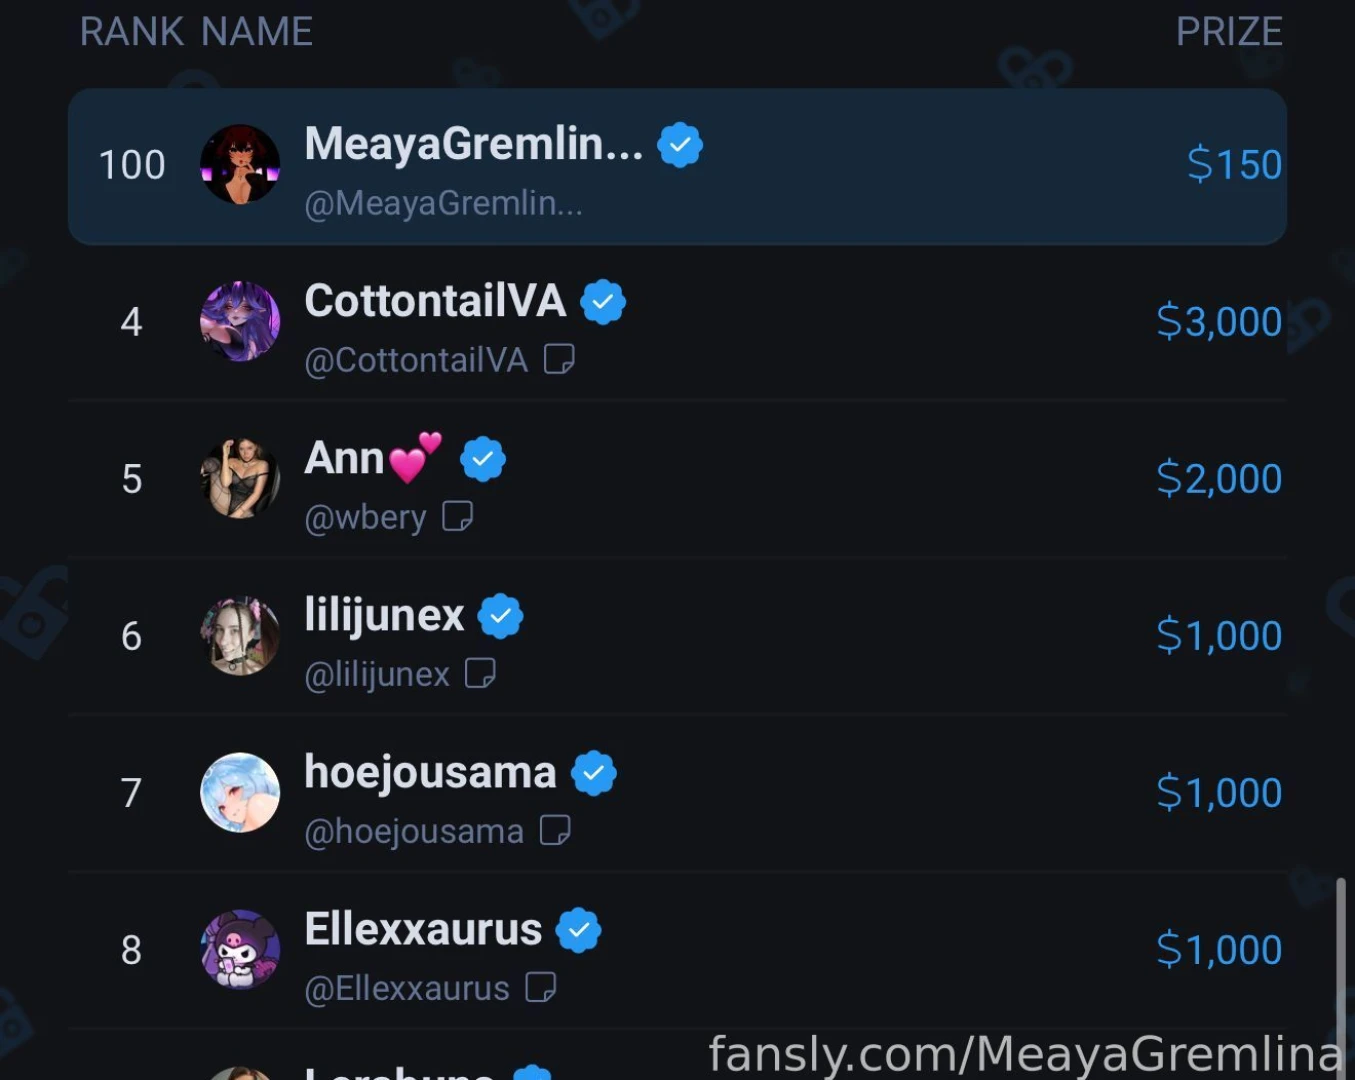Click the verified badge next to CottontailVA
This screenshot has width=1355, height=1080.
click(x=603, y=302)
